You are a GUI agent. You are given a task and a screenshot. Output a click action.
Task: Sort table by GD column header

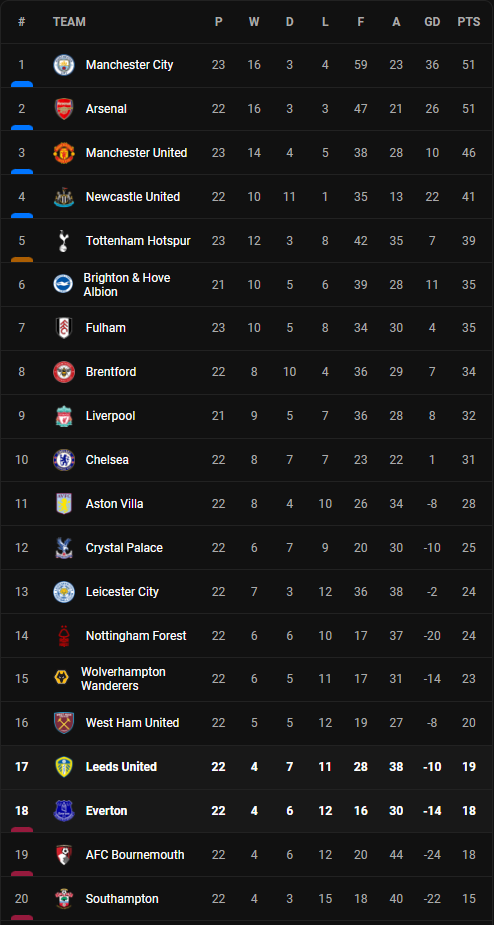(x=432, y=22)
